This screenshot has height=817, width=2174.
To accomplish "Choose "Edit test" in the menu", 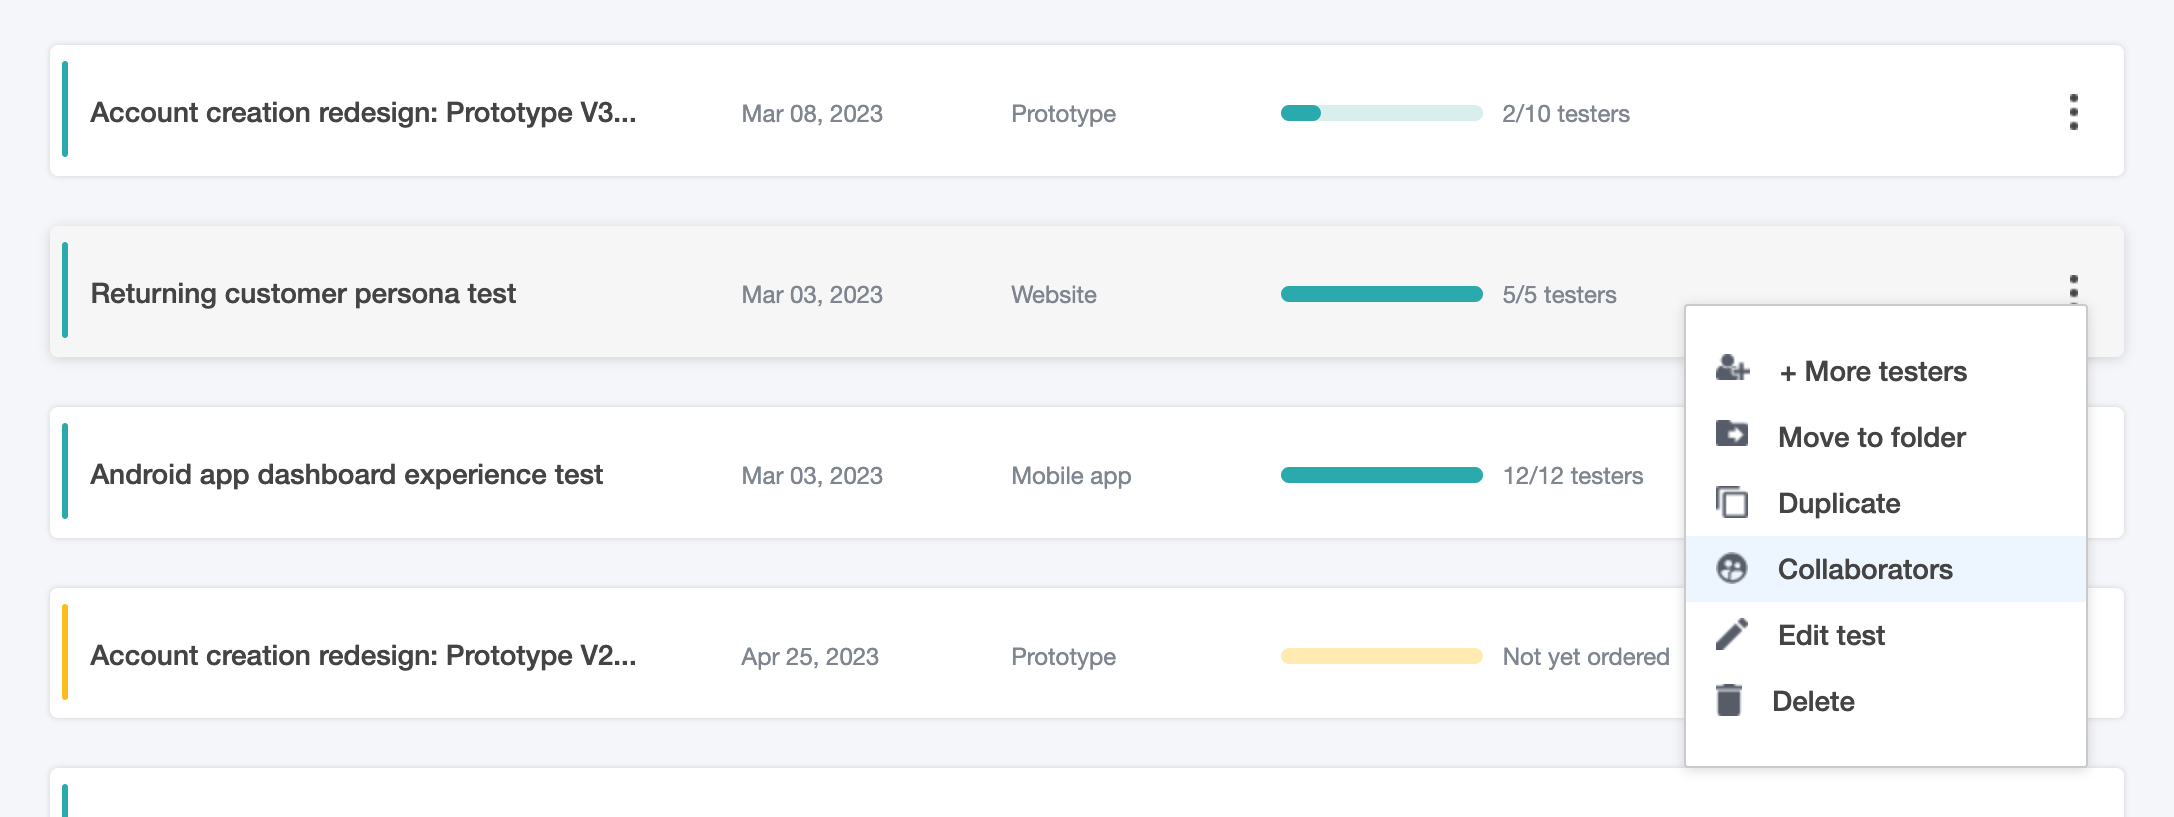I will click(1830, 636).
